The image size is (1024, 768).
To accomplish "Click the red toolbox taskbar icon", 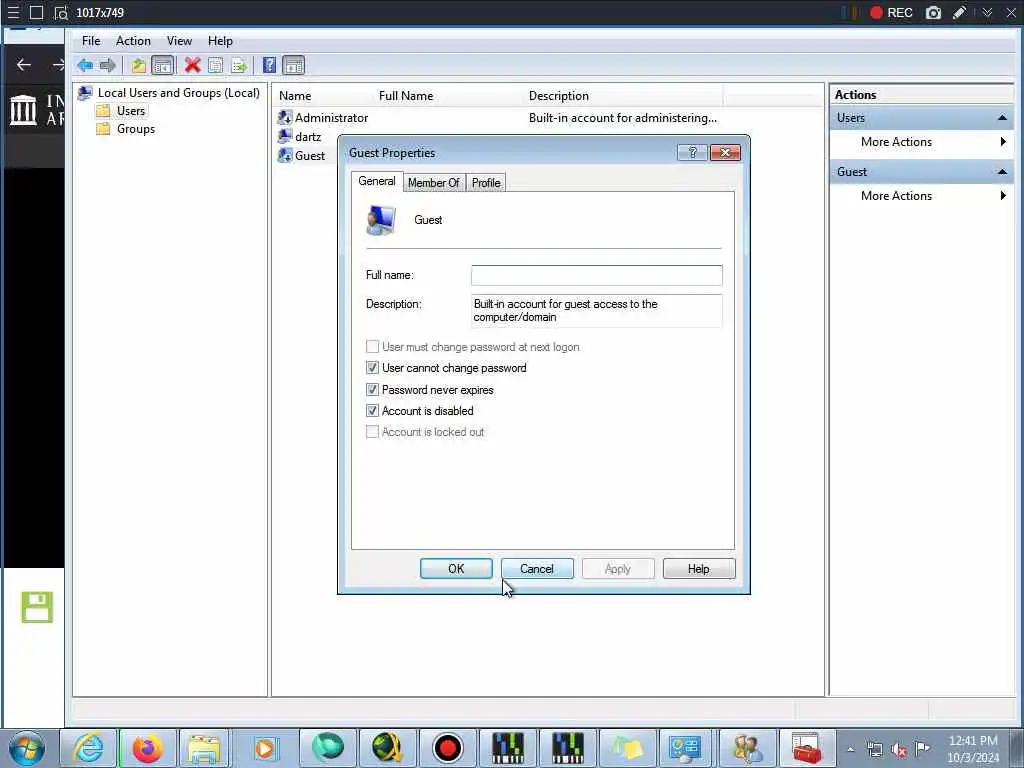I will coord(807,748).
